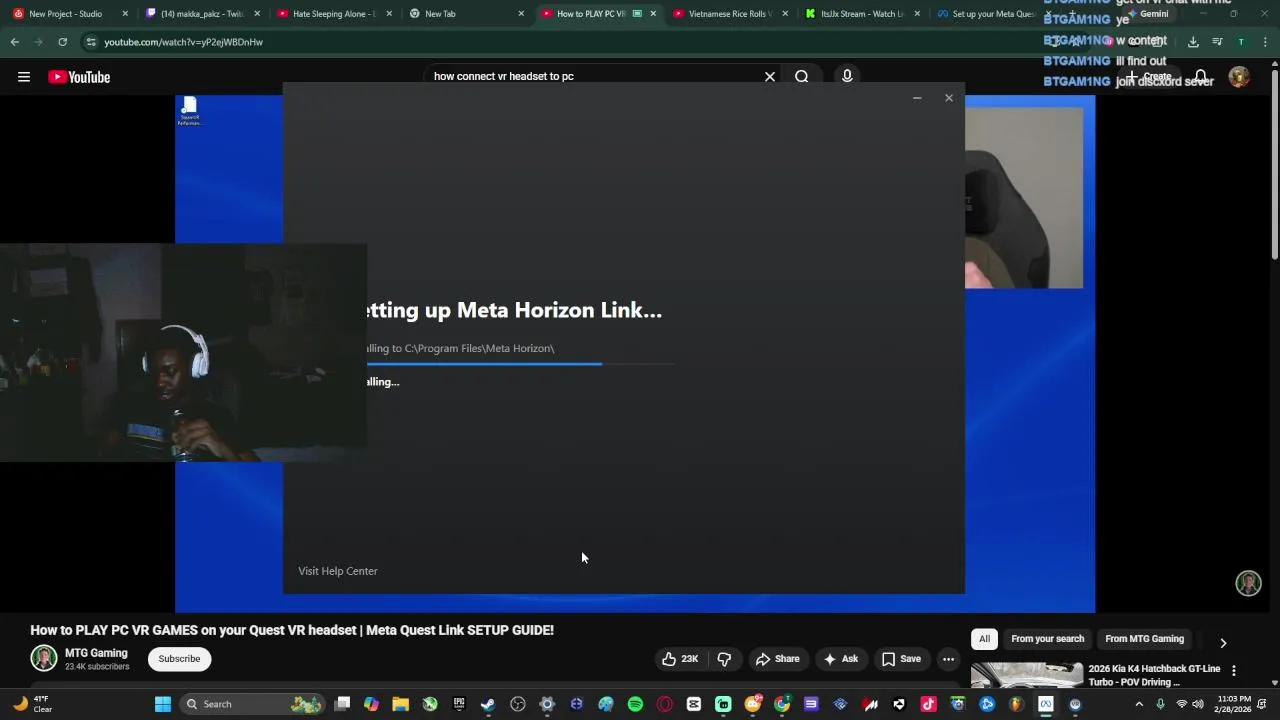View site information icon in address bar

[91, 42]
